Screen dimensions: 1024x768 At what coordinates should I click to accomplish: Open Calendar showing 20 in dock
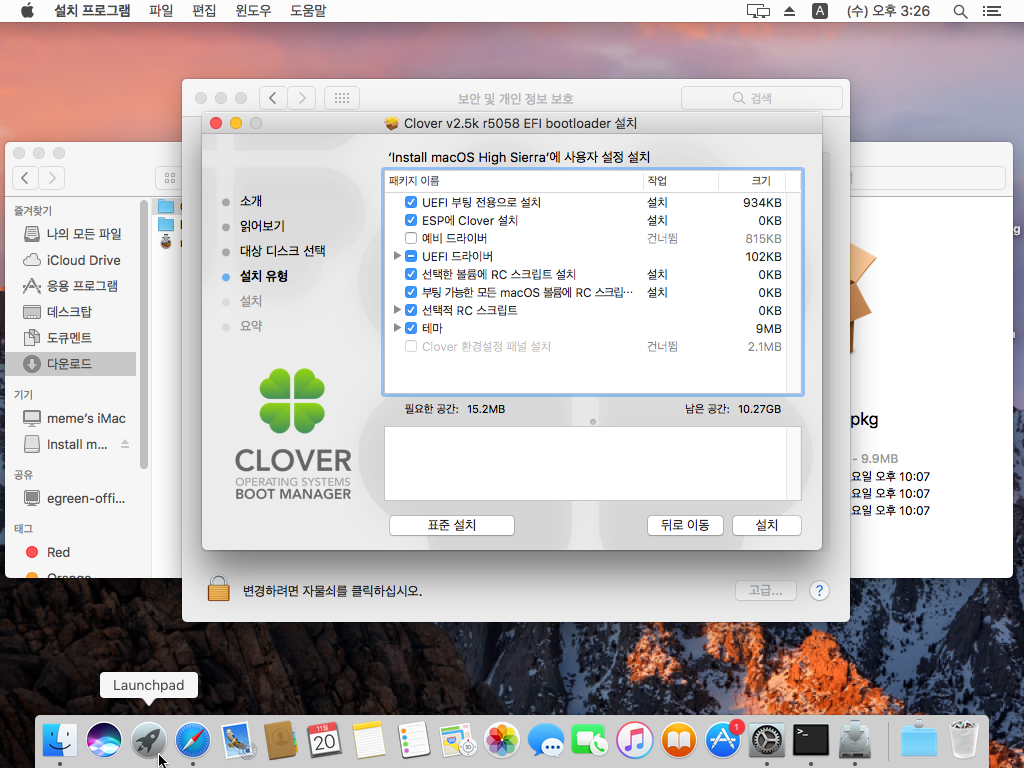pyautogui.click(x=325, y=740)
